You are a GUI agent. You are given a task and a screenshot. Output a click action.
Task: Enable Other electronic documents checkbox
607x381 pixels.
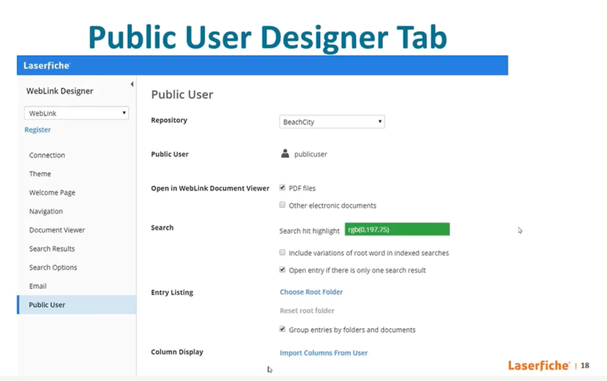(x=282, y=205)
